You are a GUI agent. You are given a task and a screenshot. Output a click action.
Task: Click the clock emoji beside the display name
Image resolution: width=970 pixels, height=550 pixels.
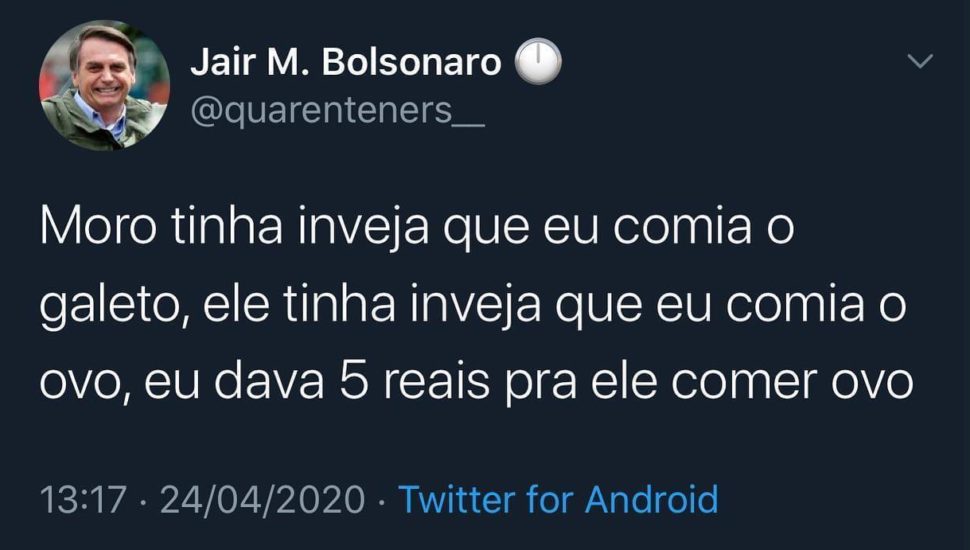coord(537,64)
